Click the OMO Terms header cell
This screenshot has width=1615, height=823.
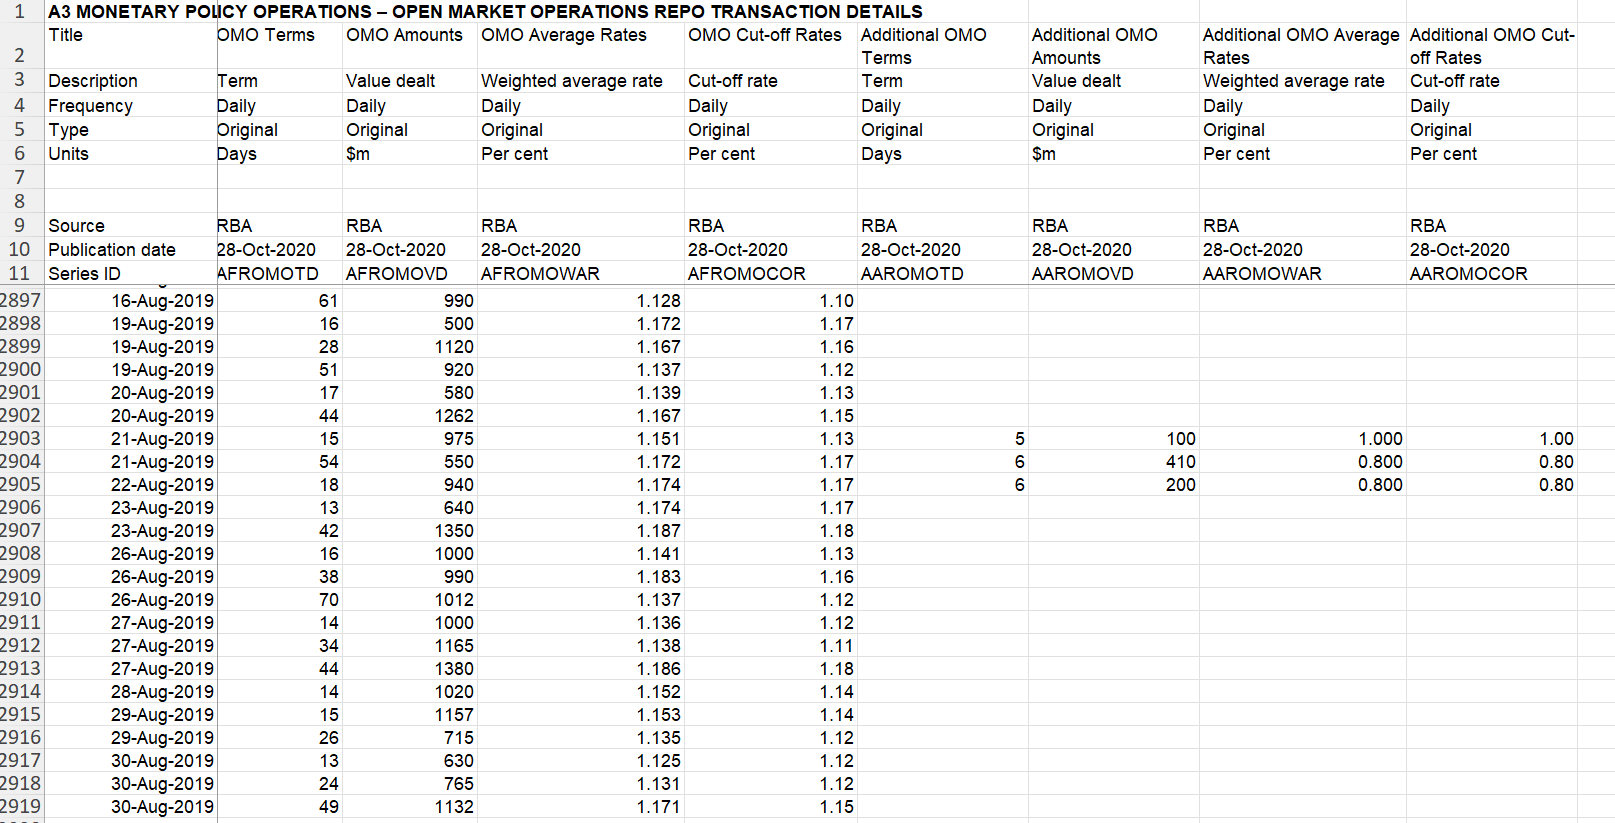tap(279, 46)
